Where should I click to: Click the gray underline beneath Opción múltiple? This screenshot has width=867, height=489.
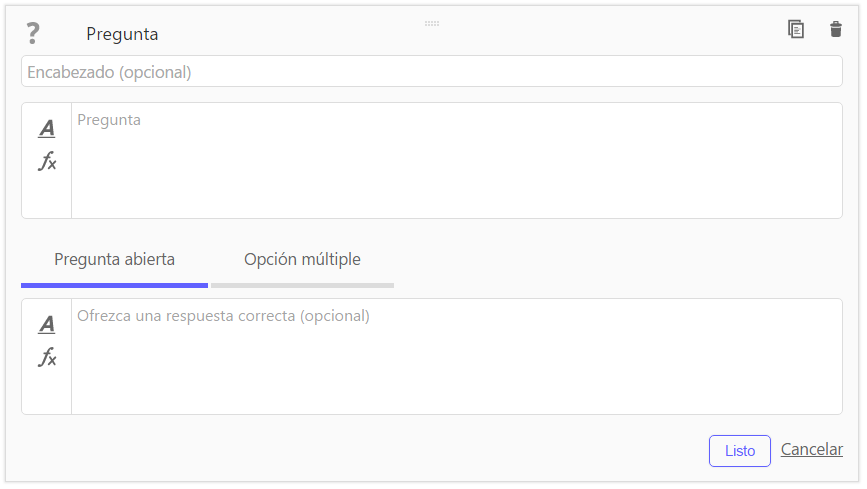click(302, 285)
